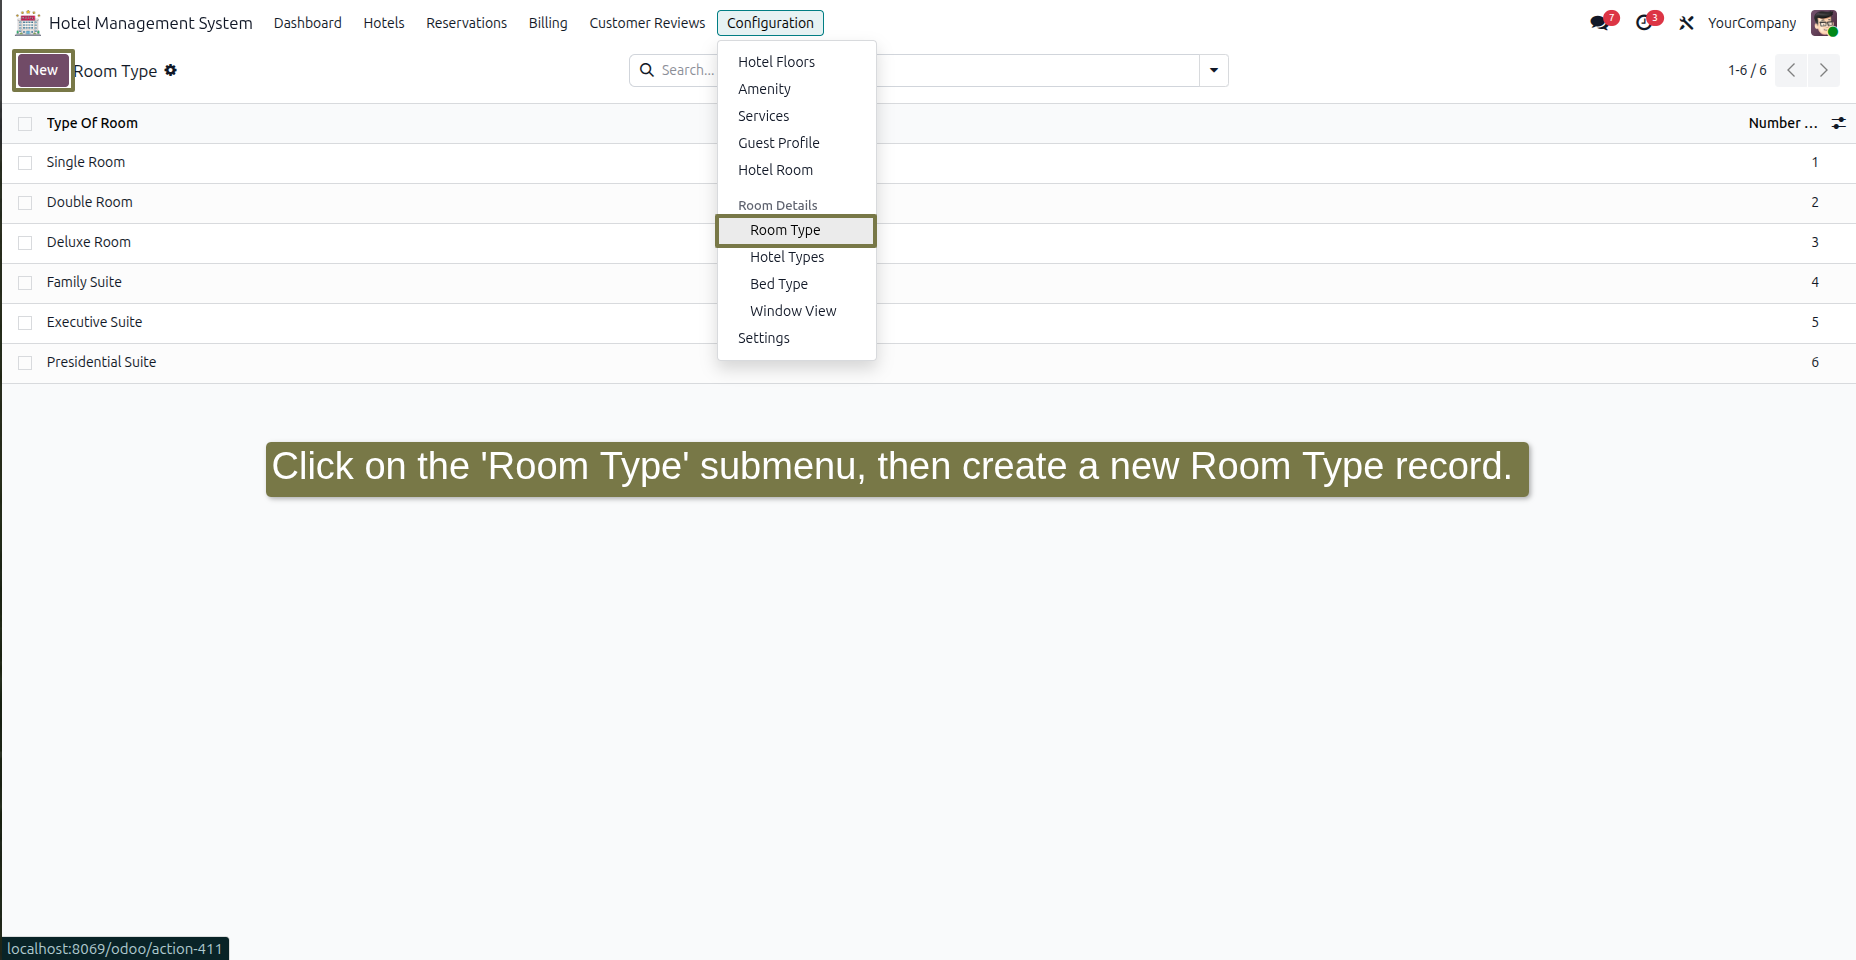Open optional columns adjust icon

coord(1838,123)
